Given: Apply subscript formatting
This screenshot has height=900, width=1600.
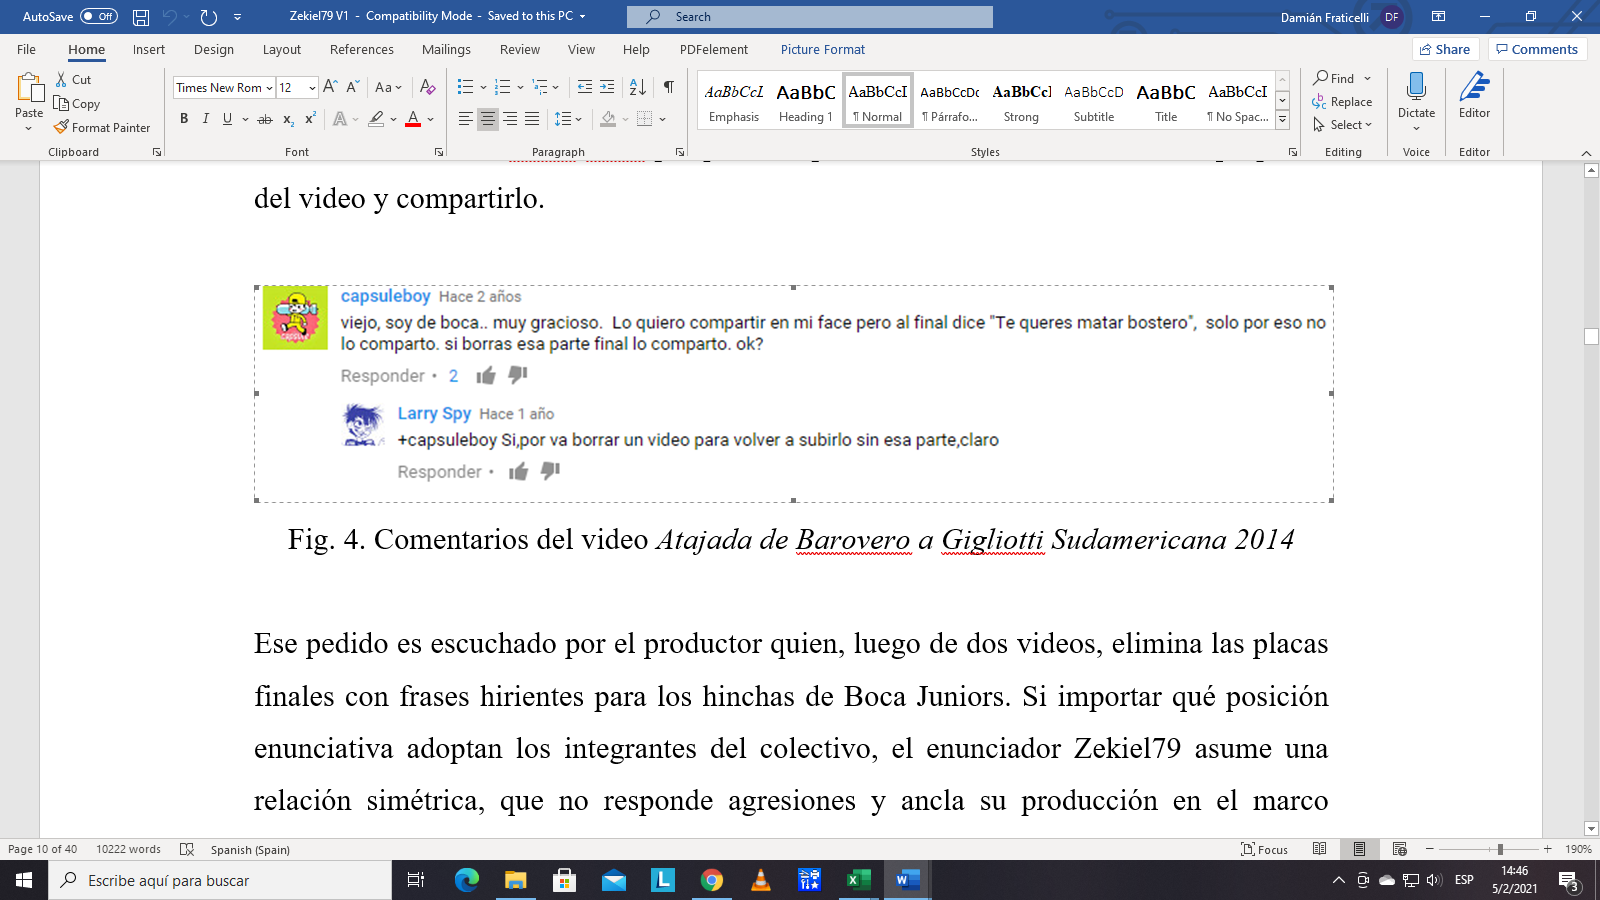Looking at the screenshot, I should pyautogui.click(x=288, y=119).
